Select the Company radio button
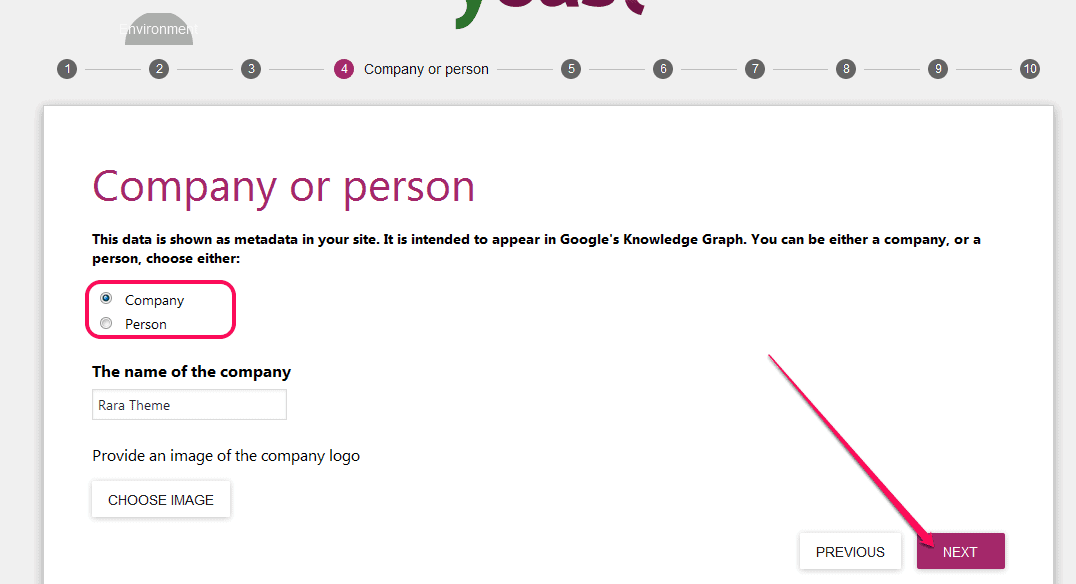This screenshot has height=584, width=1076. [x=106, y=297]
